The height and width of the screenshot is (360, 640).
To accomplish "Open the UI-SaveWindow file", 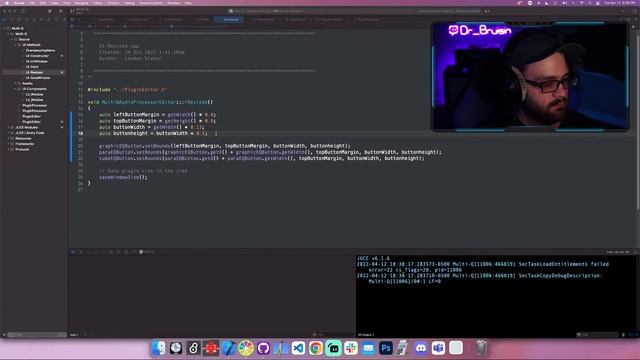I will tap(38, 78).
